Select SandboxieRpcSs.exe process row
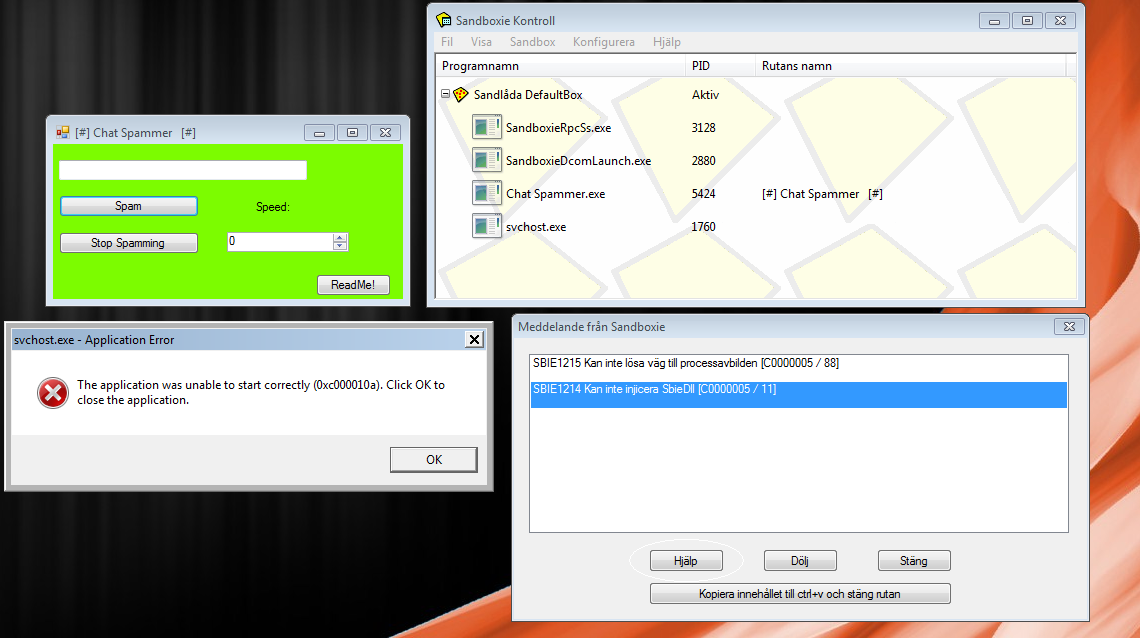This screenshot has height=638, width=1140. 755,127
